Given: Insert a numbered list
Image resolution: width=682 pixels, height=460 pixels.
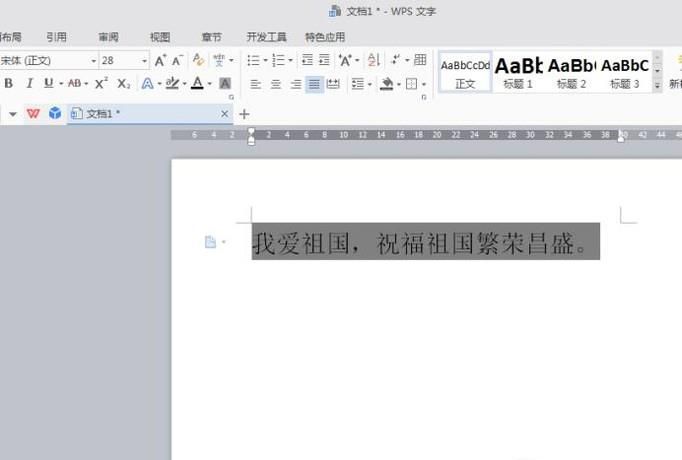Looking at the screenshot, I should pos(278,60).
